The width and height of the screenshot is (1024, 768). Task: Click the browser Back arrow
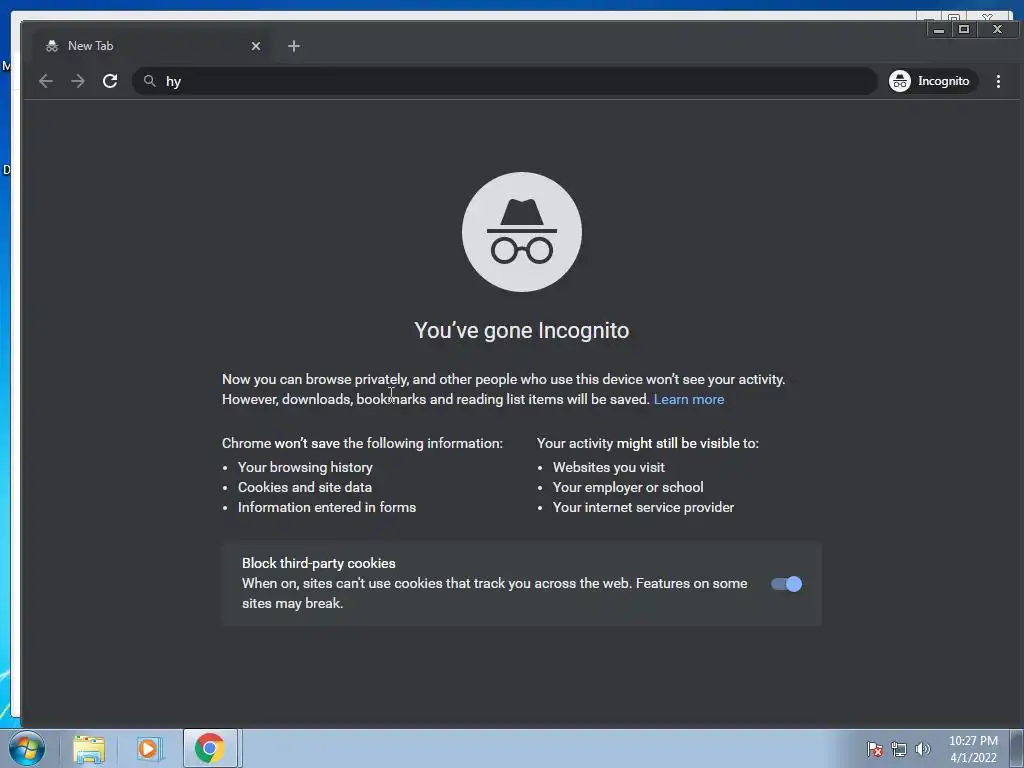coord(46,81)
